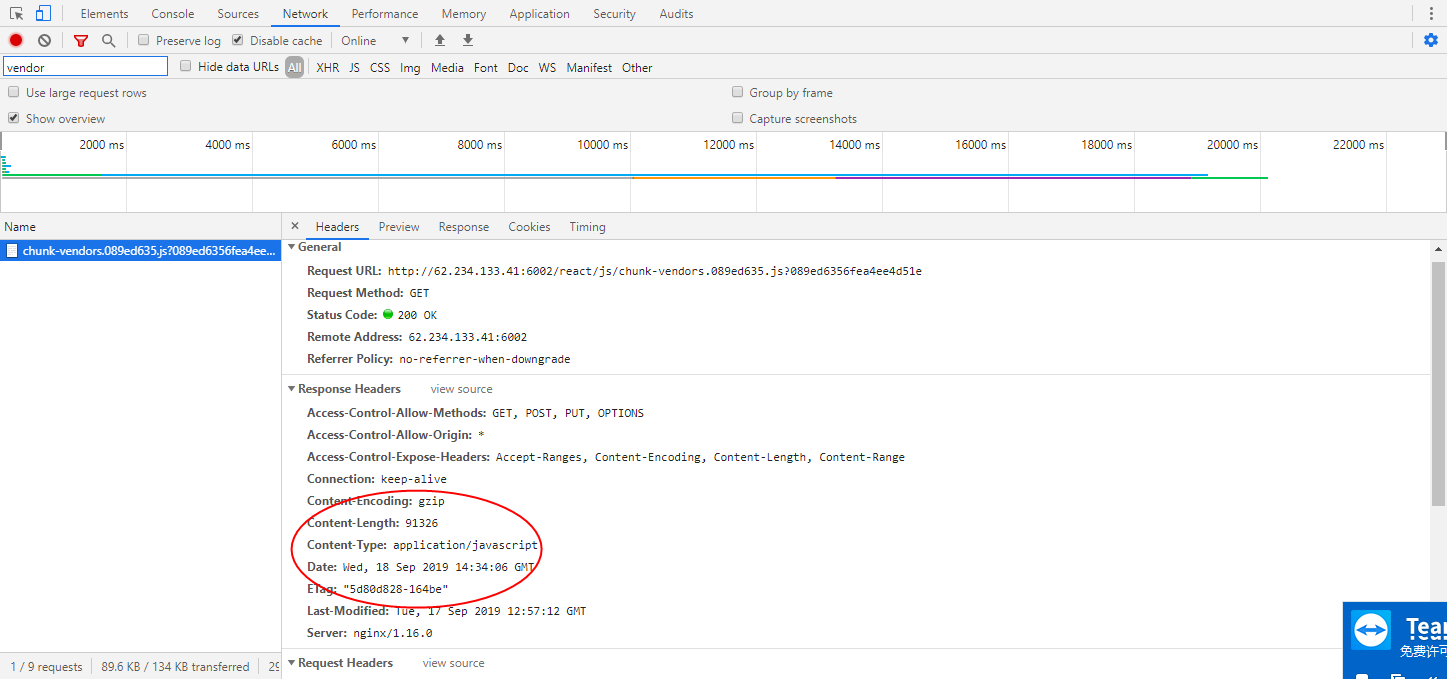Open the Online throttling dropdown
This screenshot has height=679, width=1447.
tap(375, 40)
